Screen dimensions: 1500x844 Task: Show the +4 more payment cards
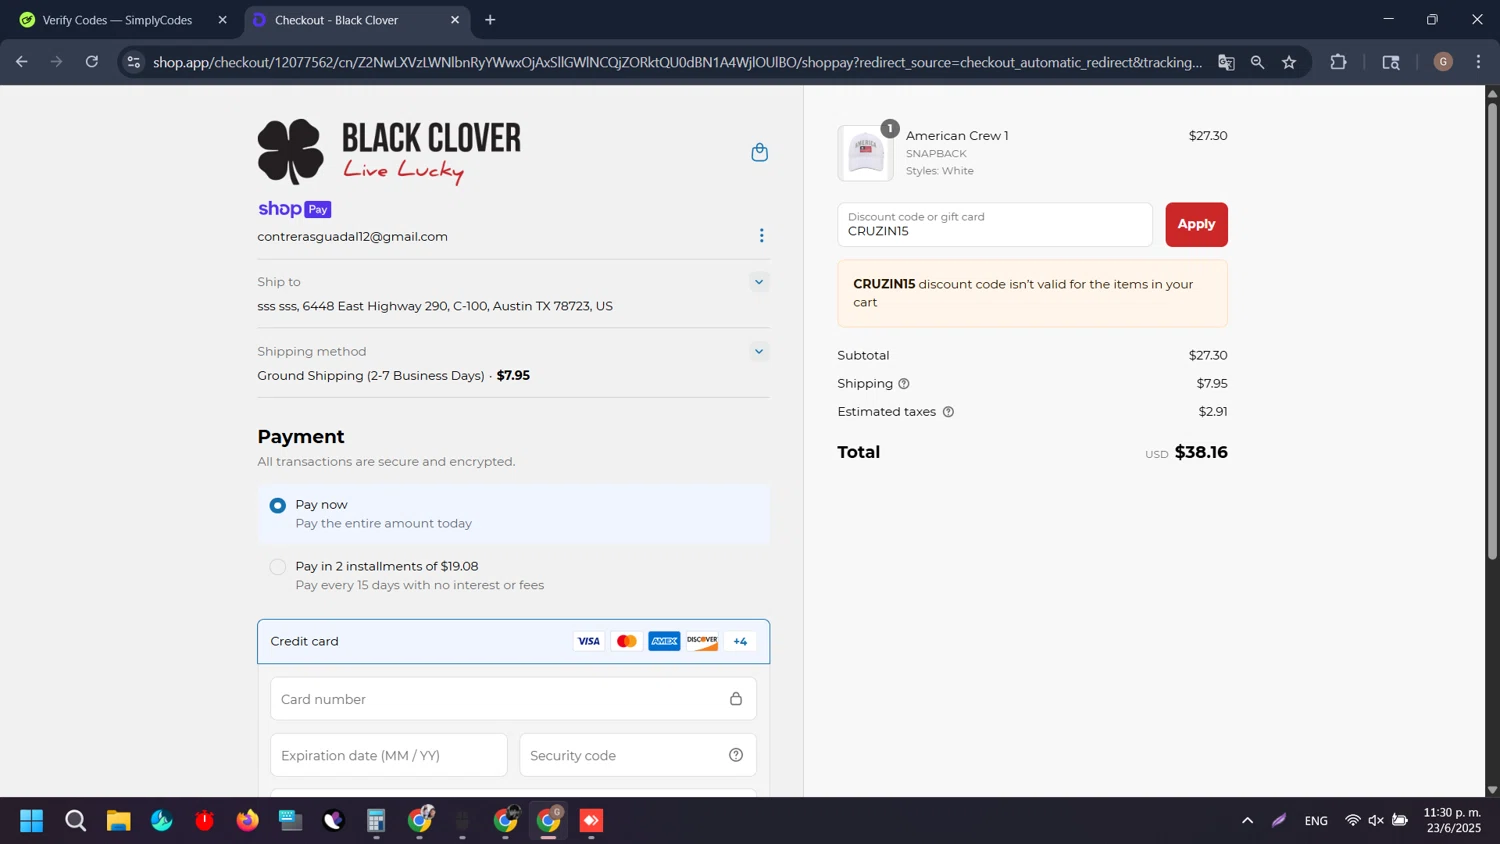click(740, 641)
